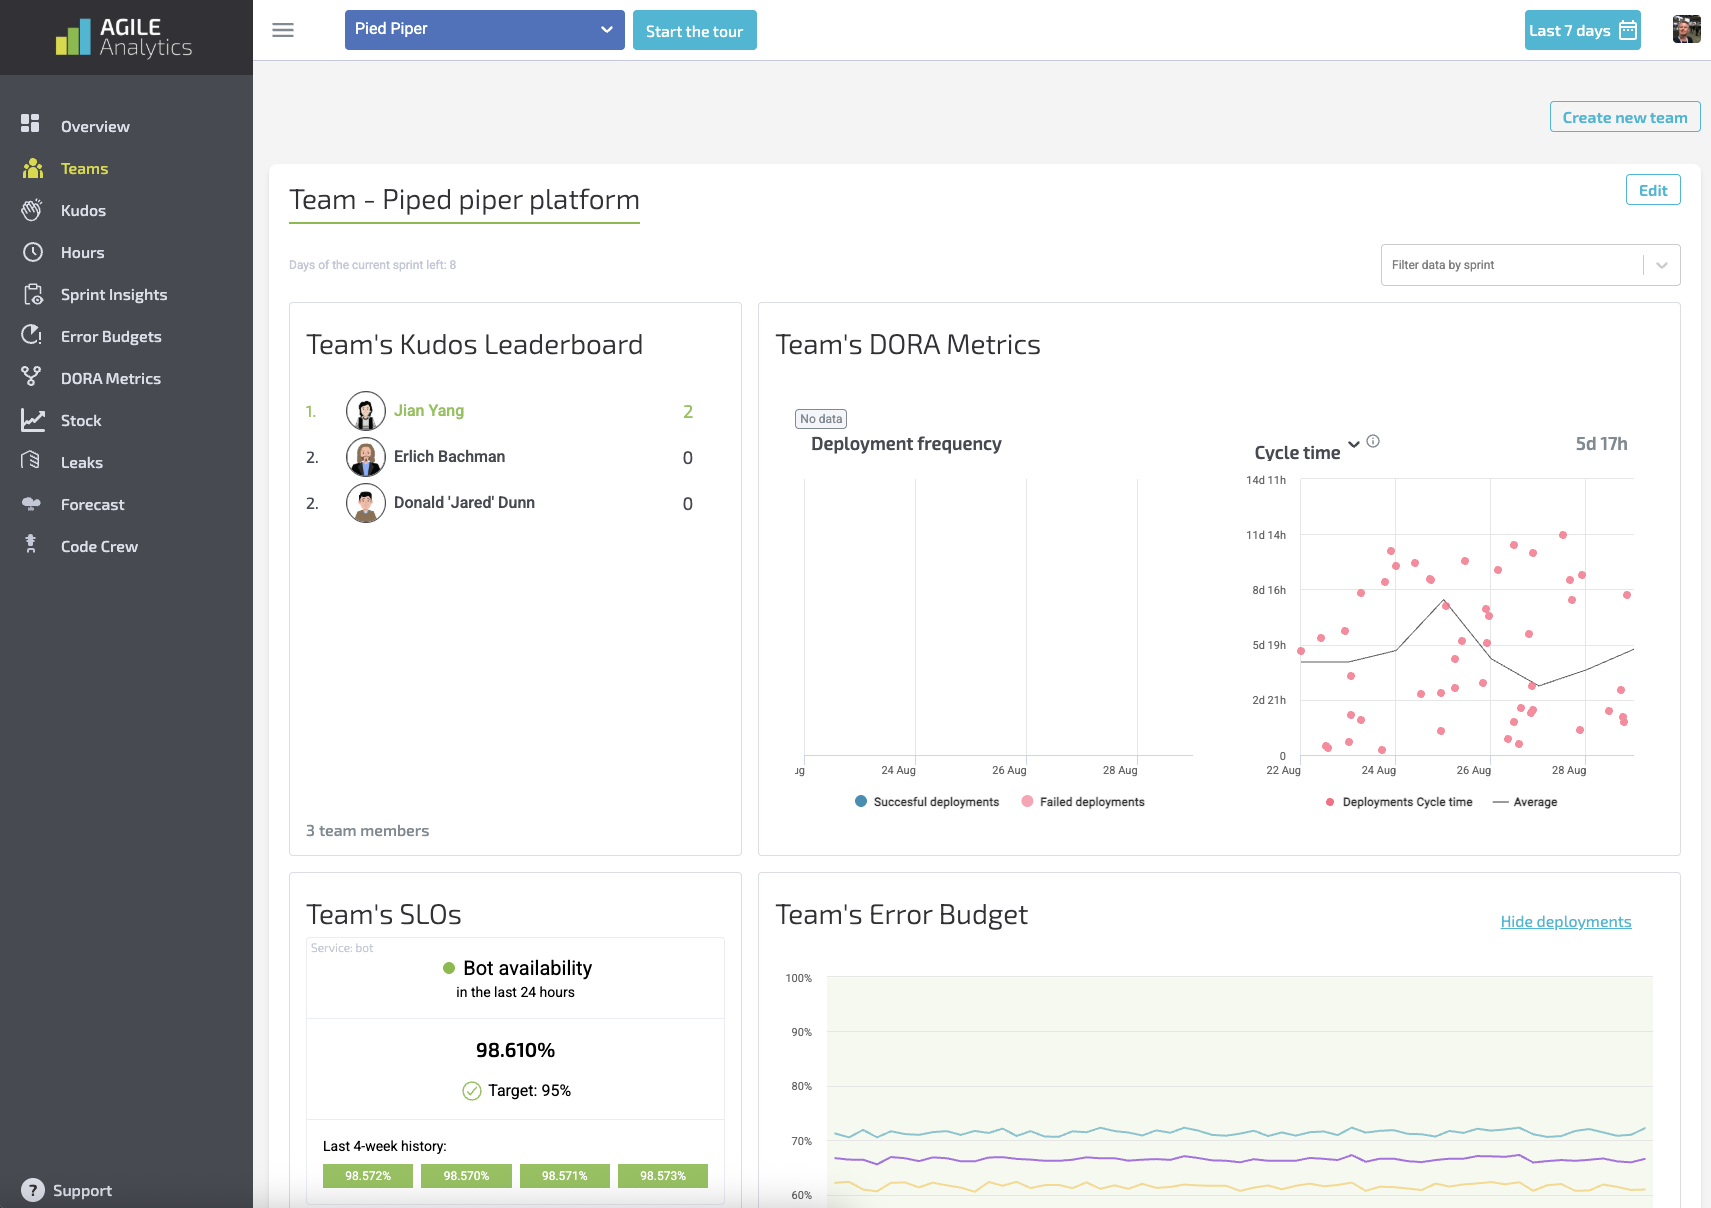Toggle Successful deployments legend series
Viewport: 1711px width, 1208px height.
[927, 802]
